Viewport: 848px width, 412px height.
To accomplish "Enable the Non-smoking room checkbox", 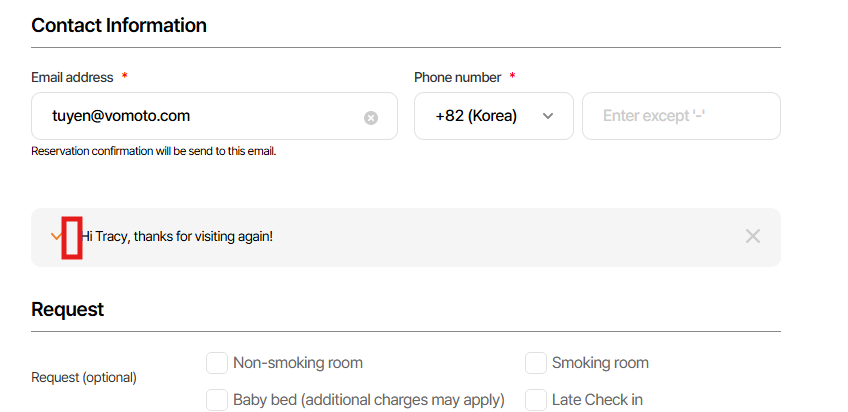I will (x=217, y=363).
